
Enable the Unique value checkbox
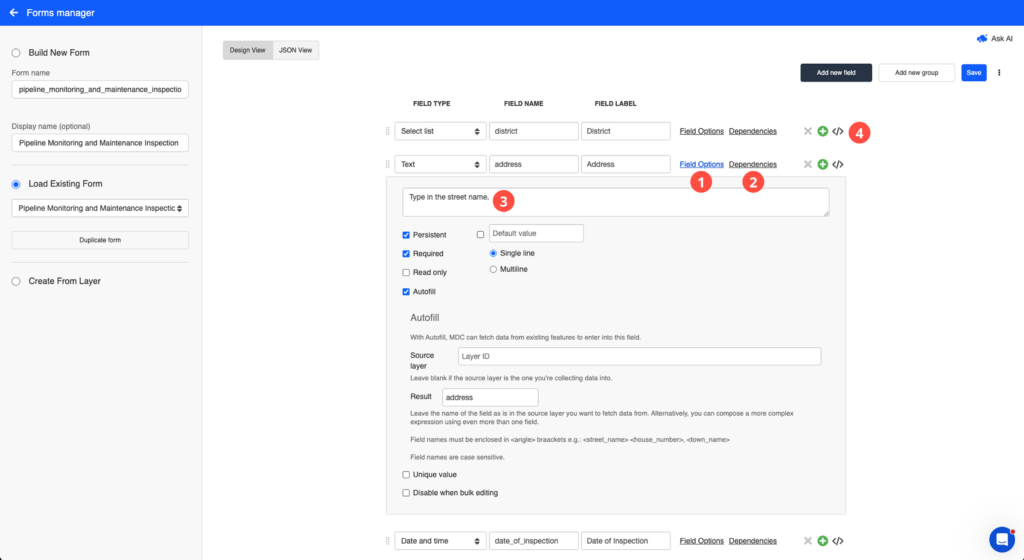click(x=406, y=475)
